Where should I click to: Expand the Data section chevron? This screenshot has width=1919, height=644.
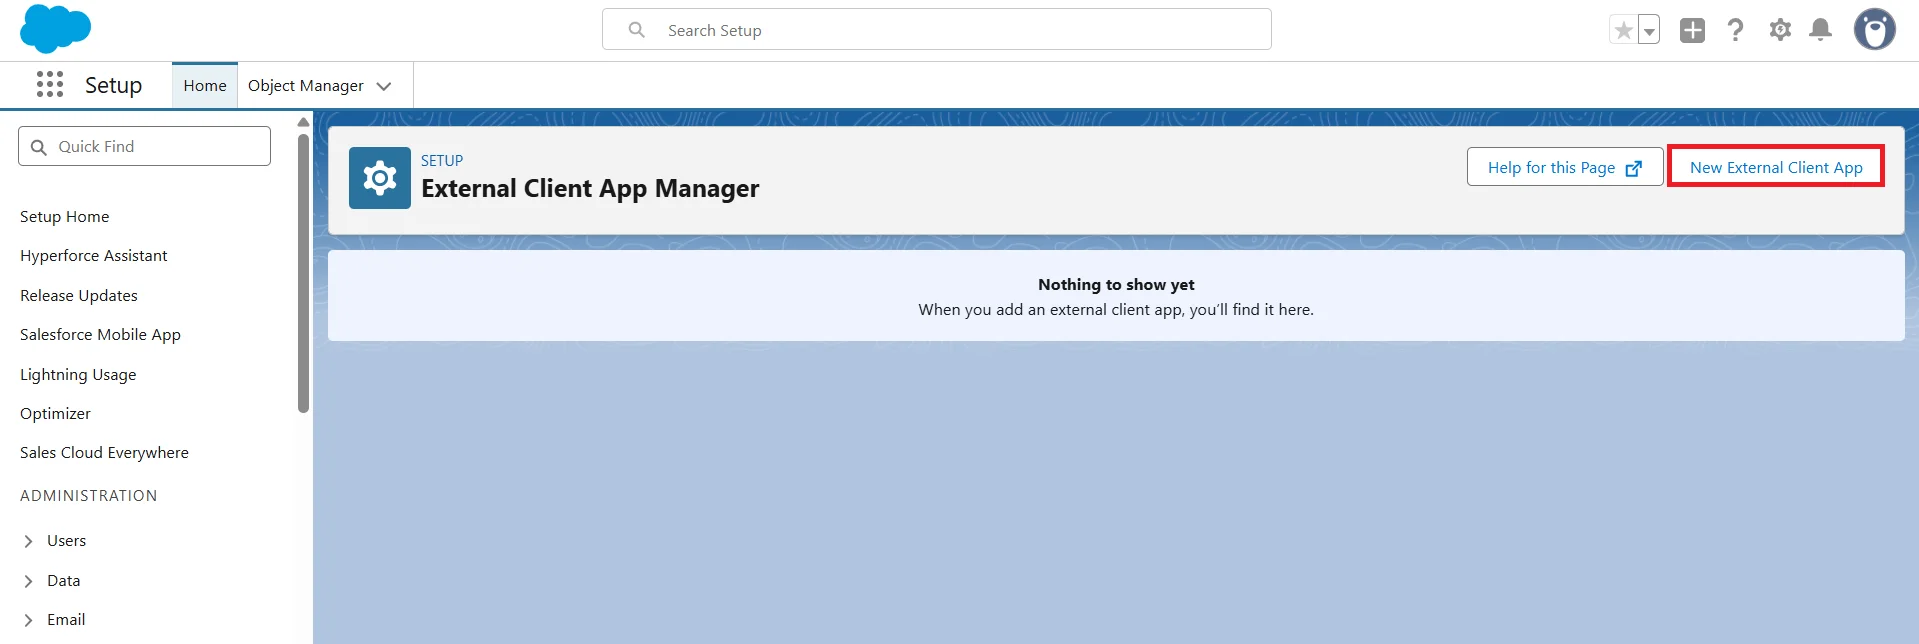click(28, 581)
